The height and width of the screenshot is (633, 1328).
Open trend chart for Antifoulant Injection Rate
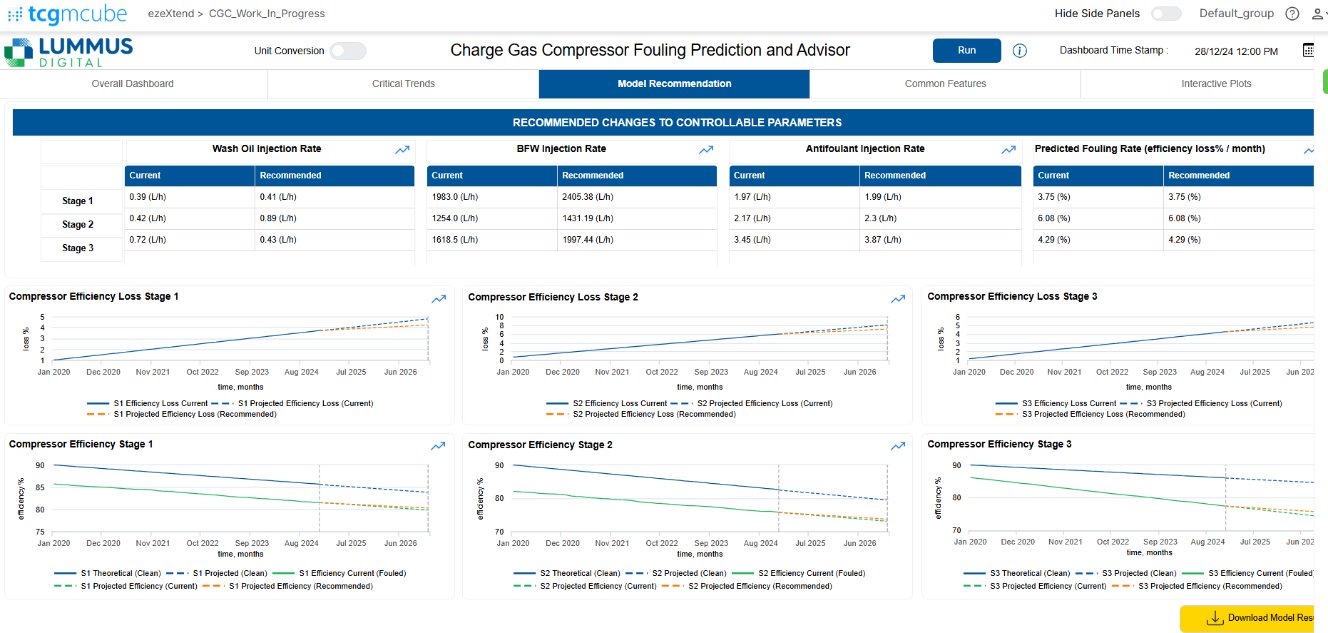[x=1009, y=150]
